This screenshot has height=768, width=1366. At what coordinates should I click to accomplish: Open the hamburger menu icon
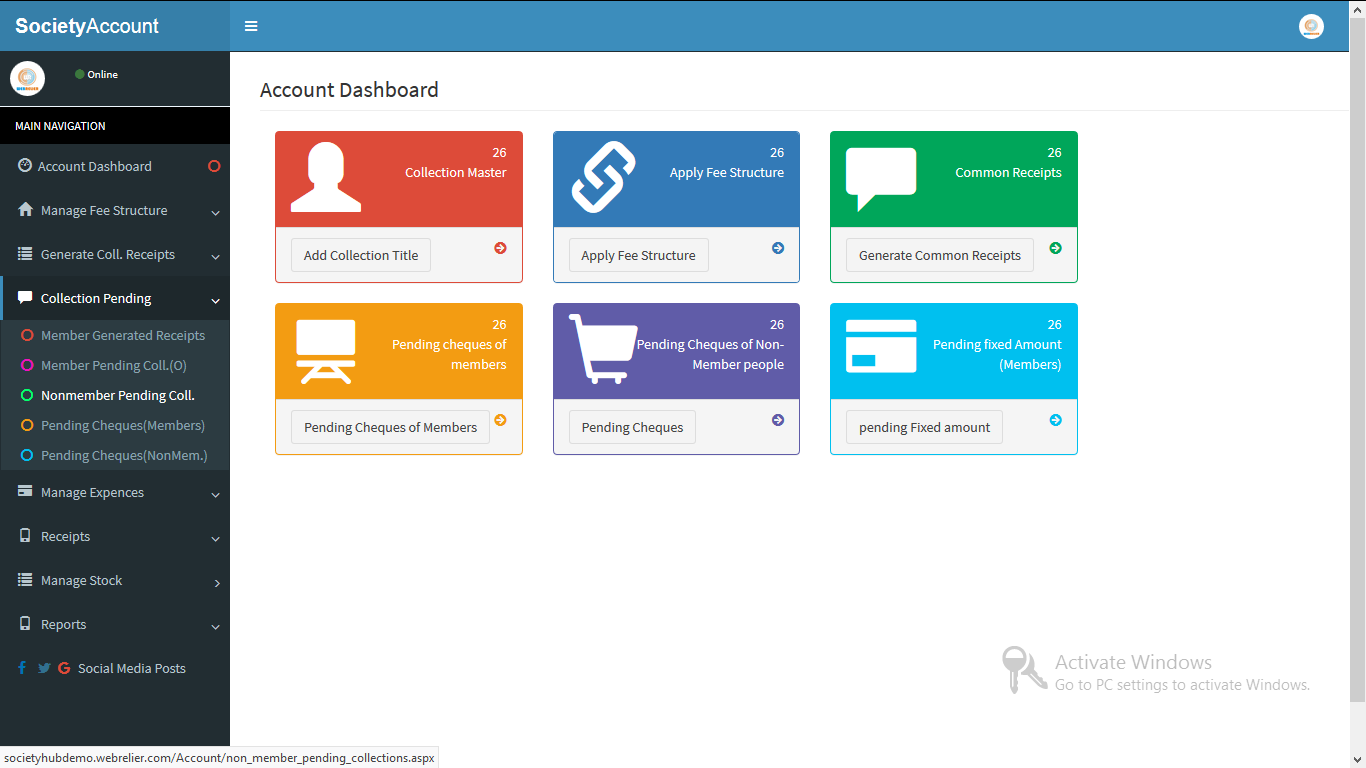[x=250, y=26]
